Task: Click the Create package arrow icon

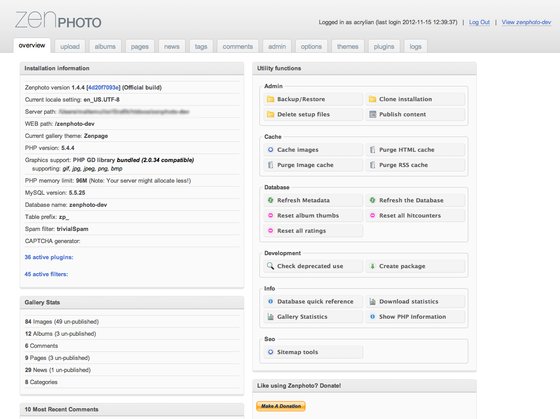Action: click(372, 266)
